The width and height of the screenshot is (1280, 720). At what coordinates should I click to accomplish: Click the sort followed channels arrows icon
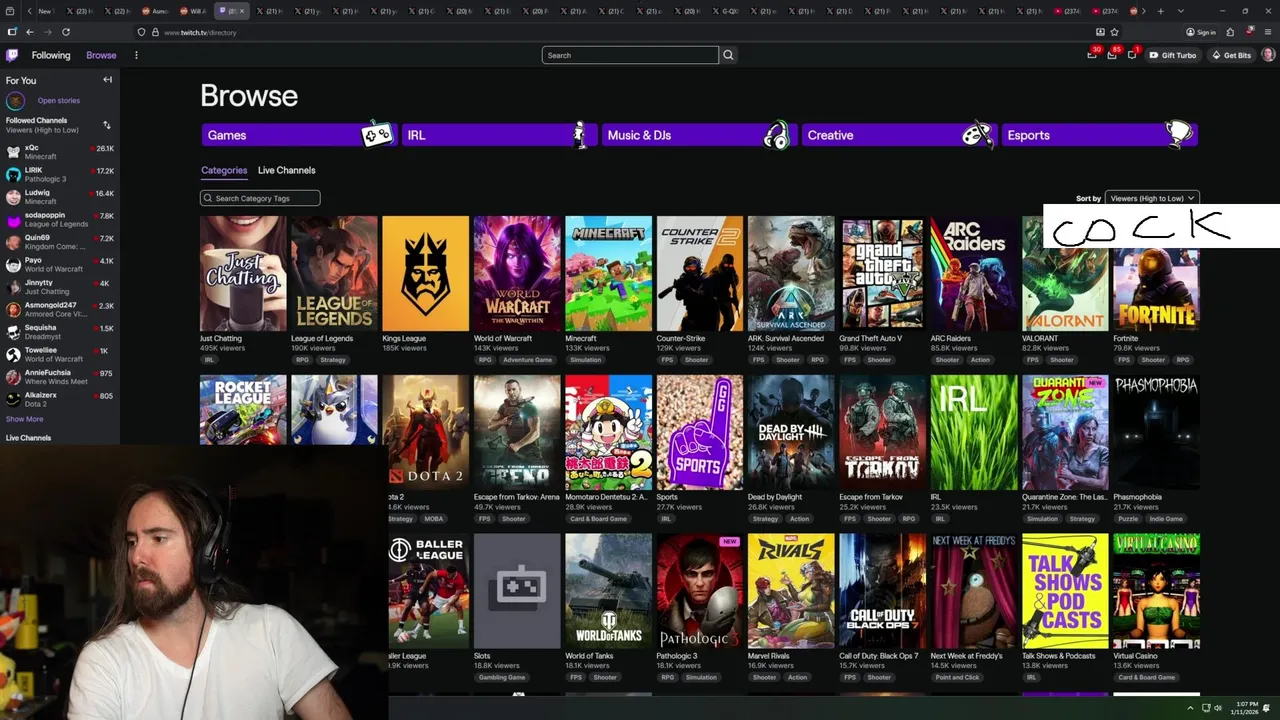pos(107,125)
